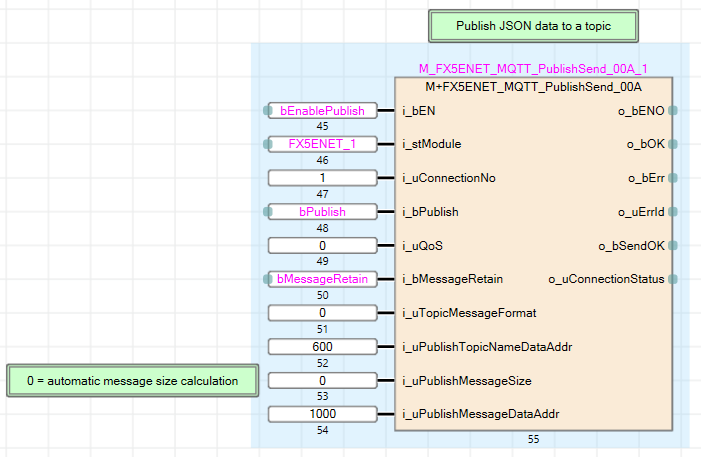This screenshot has width=701, height=457.
Task: Select the automatic message size calculation comment
Action: pos(132,381)
